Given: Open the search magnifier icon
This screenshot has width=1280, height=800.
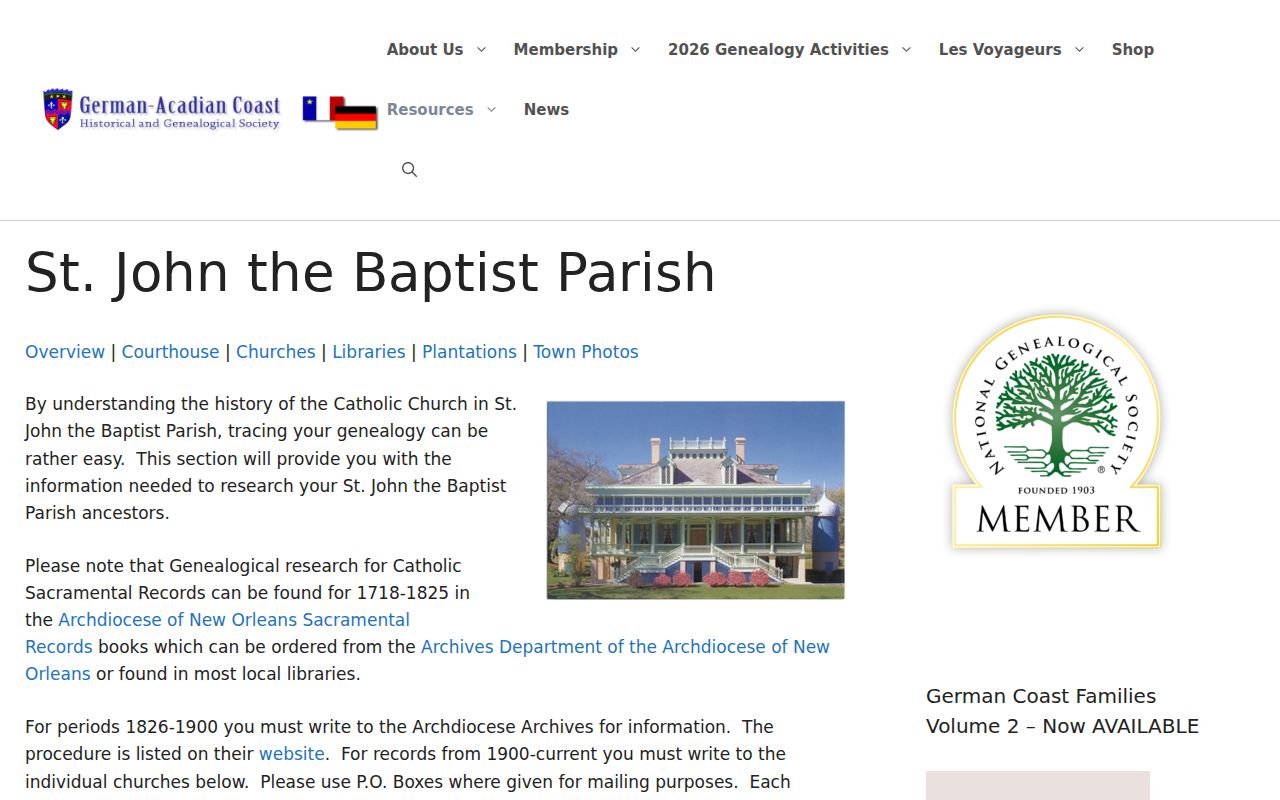Looking at the screenshot, I should [x=409, y=170].
